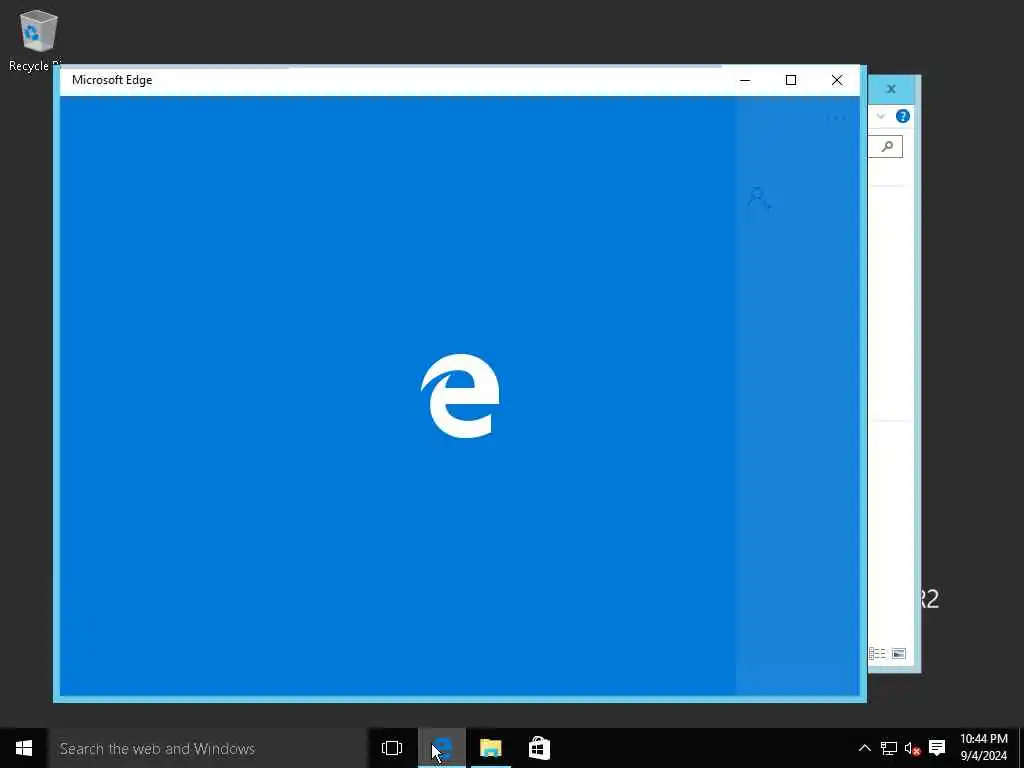Click the 'Search the web and Windows' box
Viewport: 1024px width, 768px height.
[207, 748]
